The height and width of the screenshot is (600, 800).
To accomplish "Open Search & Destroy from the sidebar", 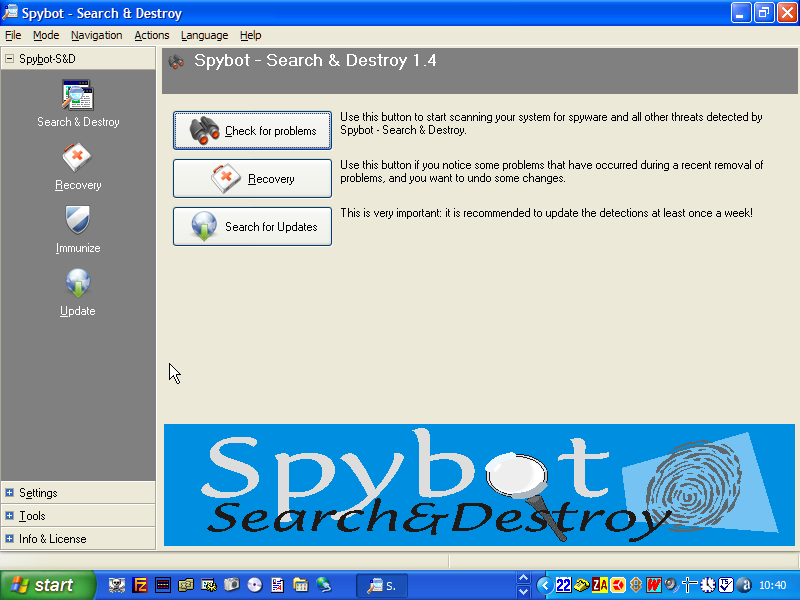I will (78, 103).
